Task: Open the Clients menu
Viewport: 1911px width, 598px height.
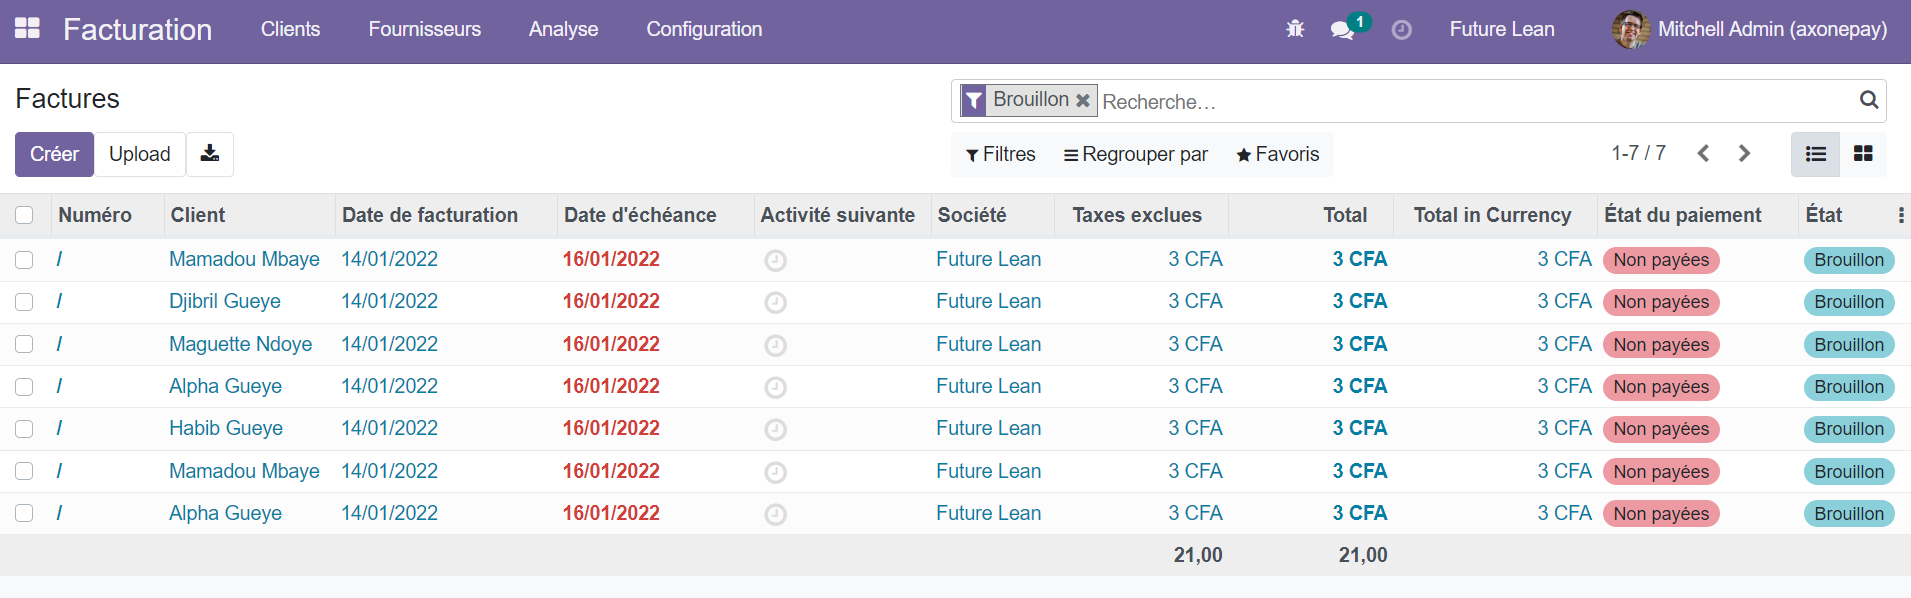Action: point(290,29)
